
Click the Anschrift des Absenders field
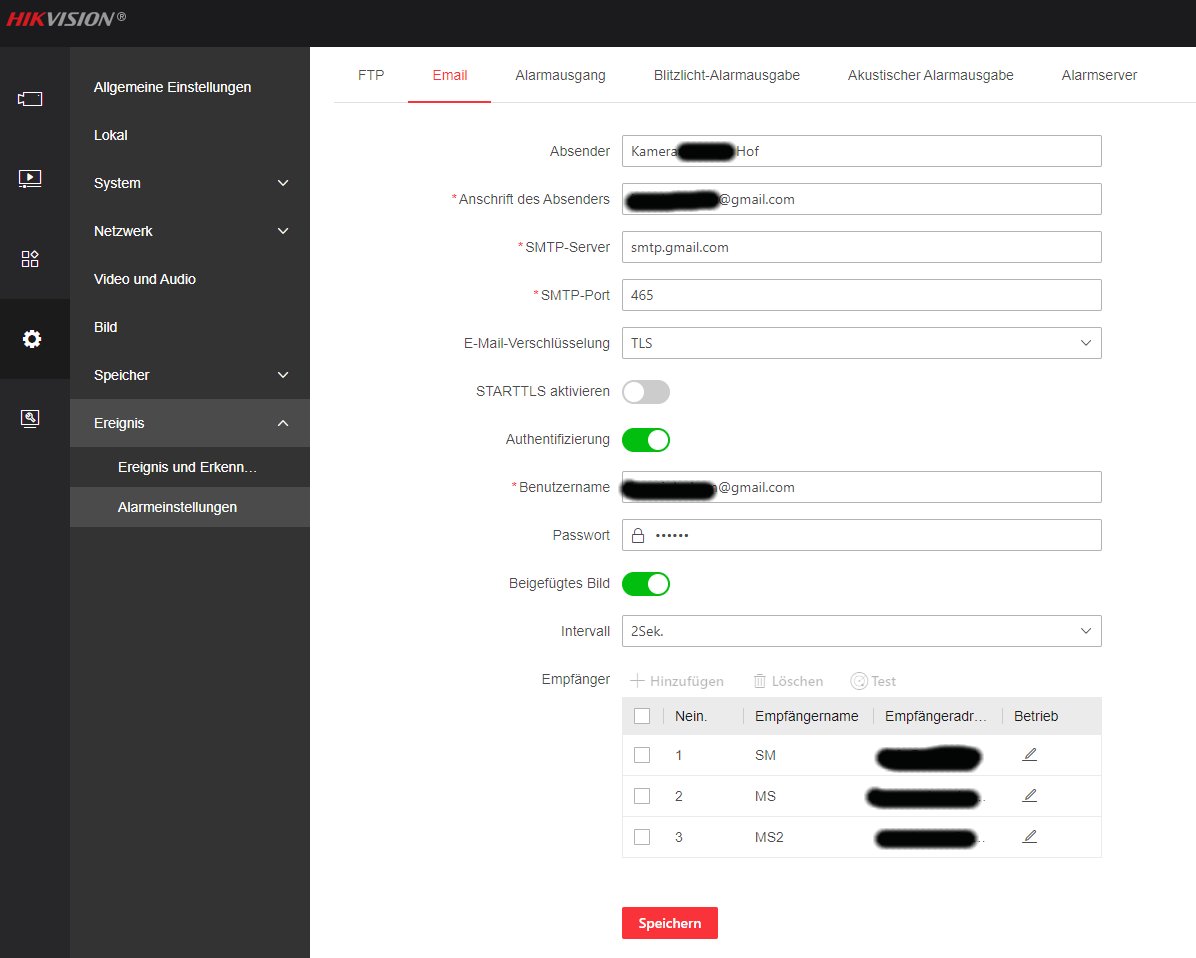(x=862, y=199)
